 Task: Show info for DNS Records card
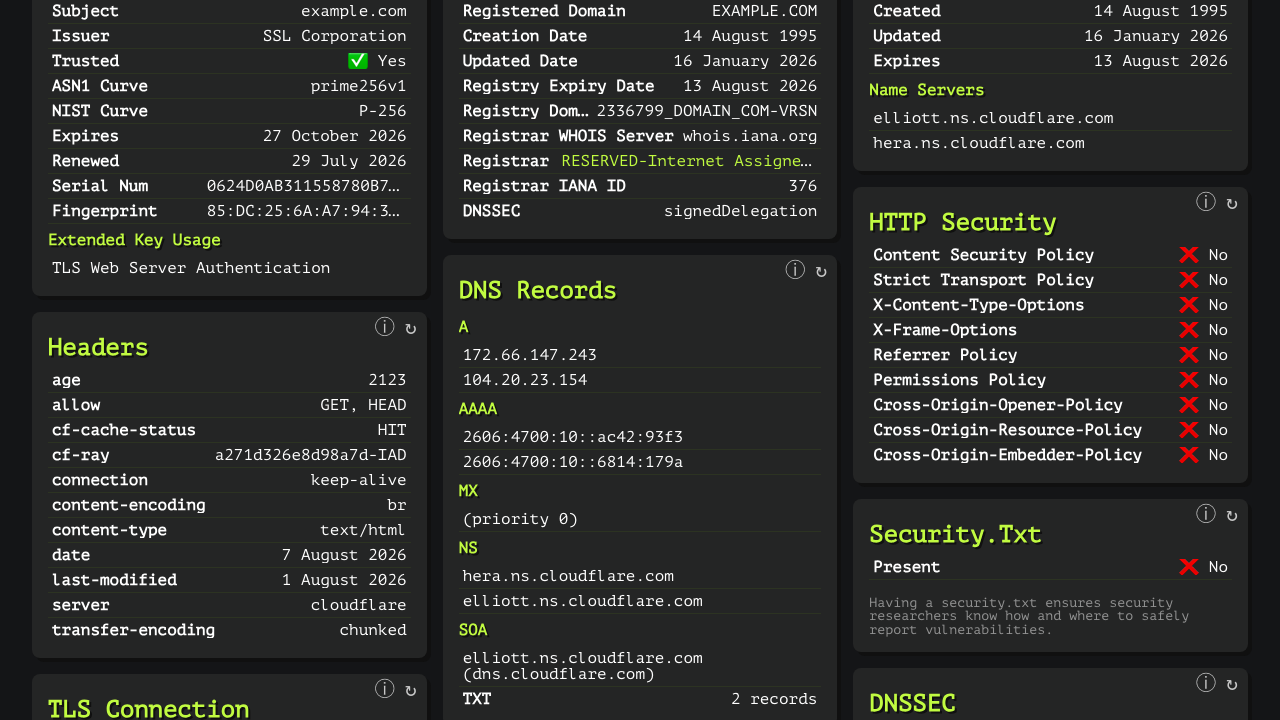point(795,270)
